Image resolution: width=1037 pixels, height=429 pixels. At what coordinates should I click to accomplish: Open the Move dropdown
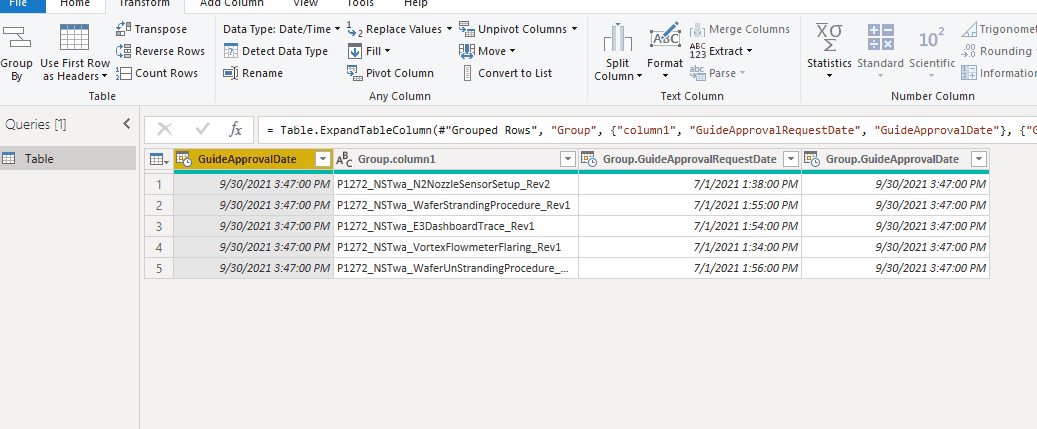pyautogui.click(x=487, y=51)
